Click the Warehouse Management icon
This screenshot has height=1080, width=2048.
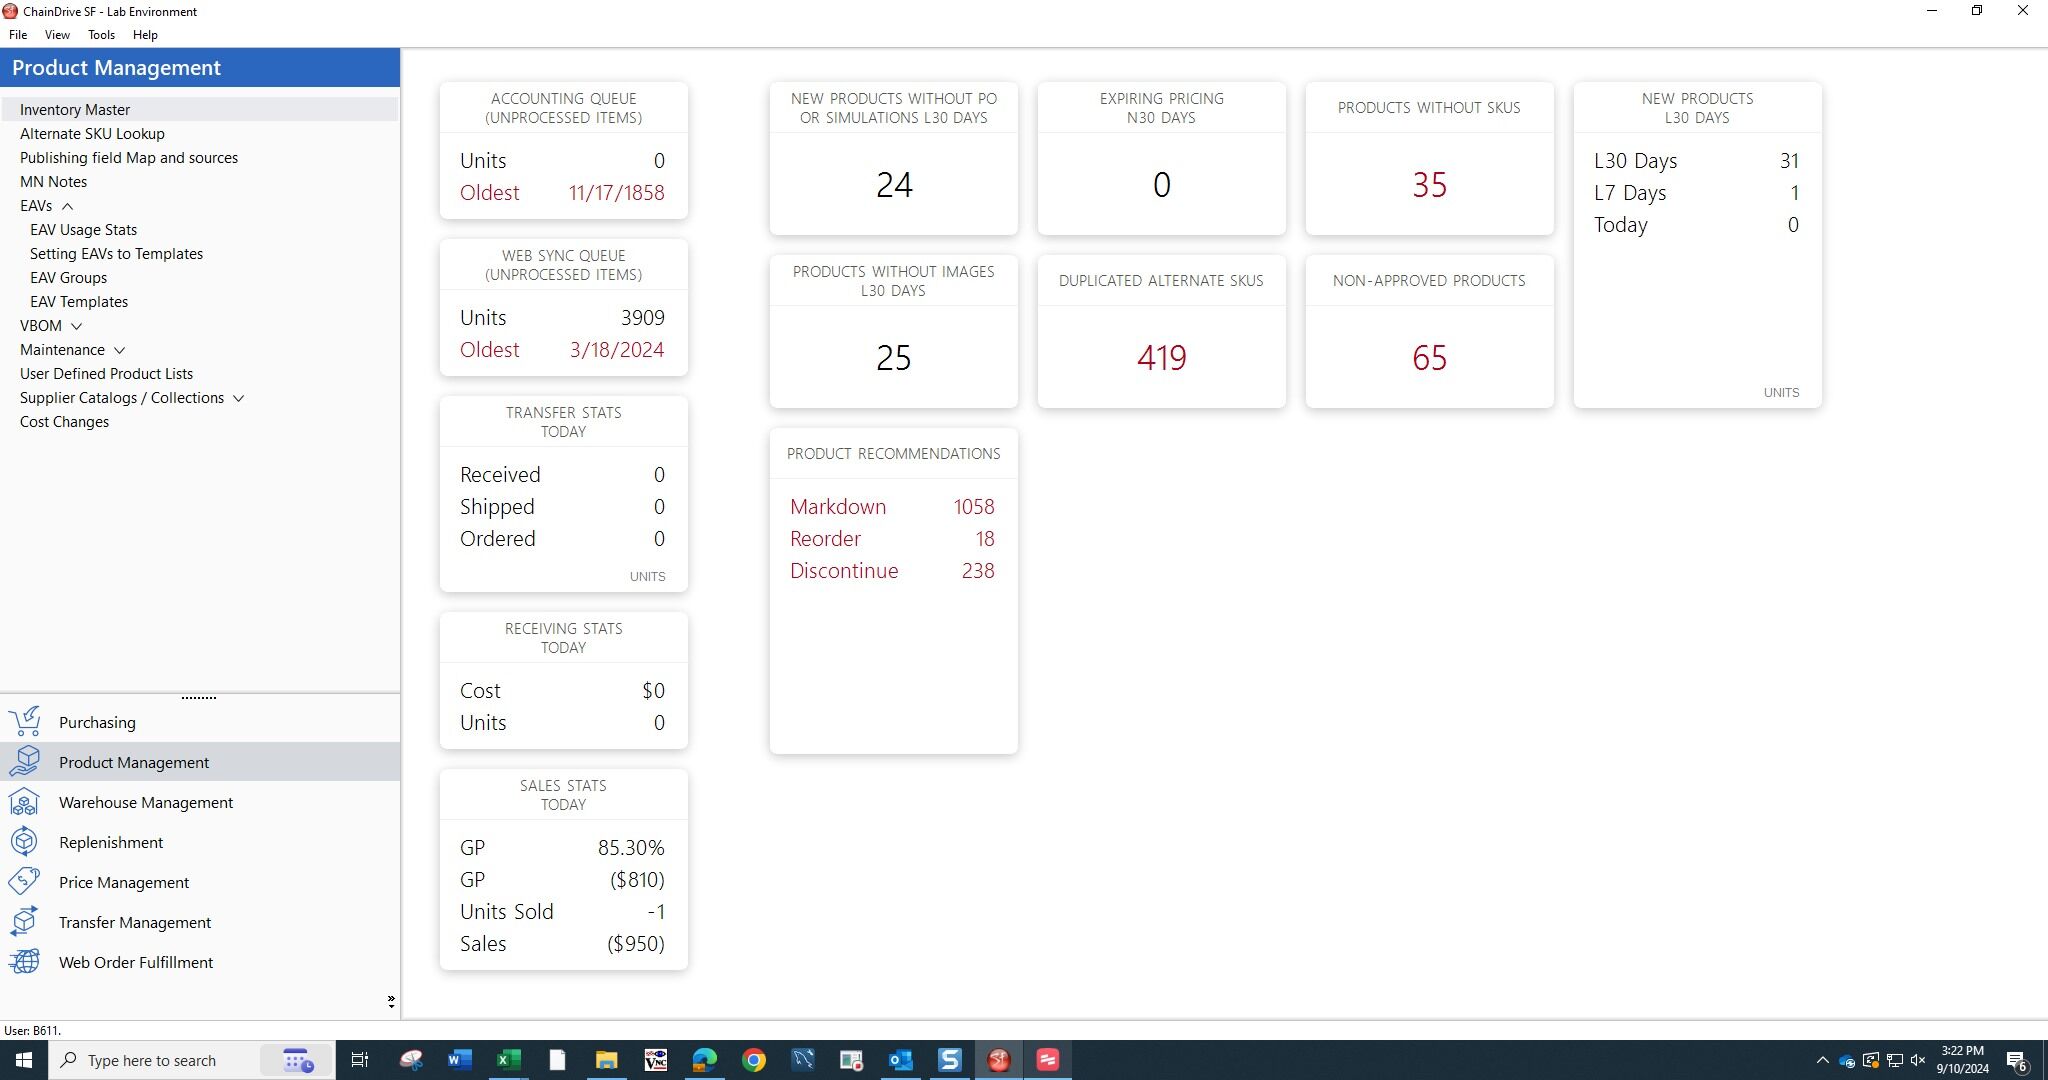point(25,802)
